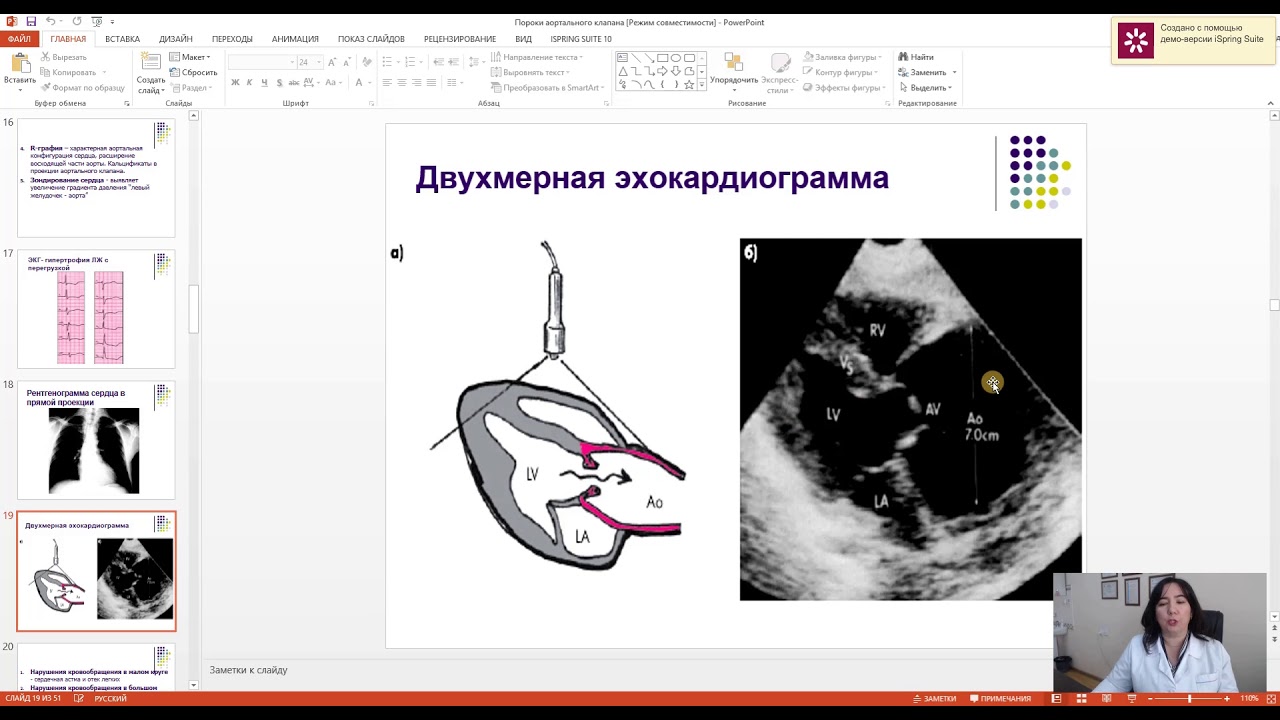The width and height of the screenshot is (1280, 720).
Task: Open the font name combo box
Action: point(261,62)
